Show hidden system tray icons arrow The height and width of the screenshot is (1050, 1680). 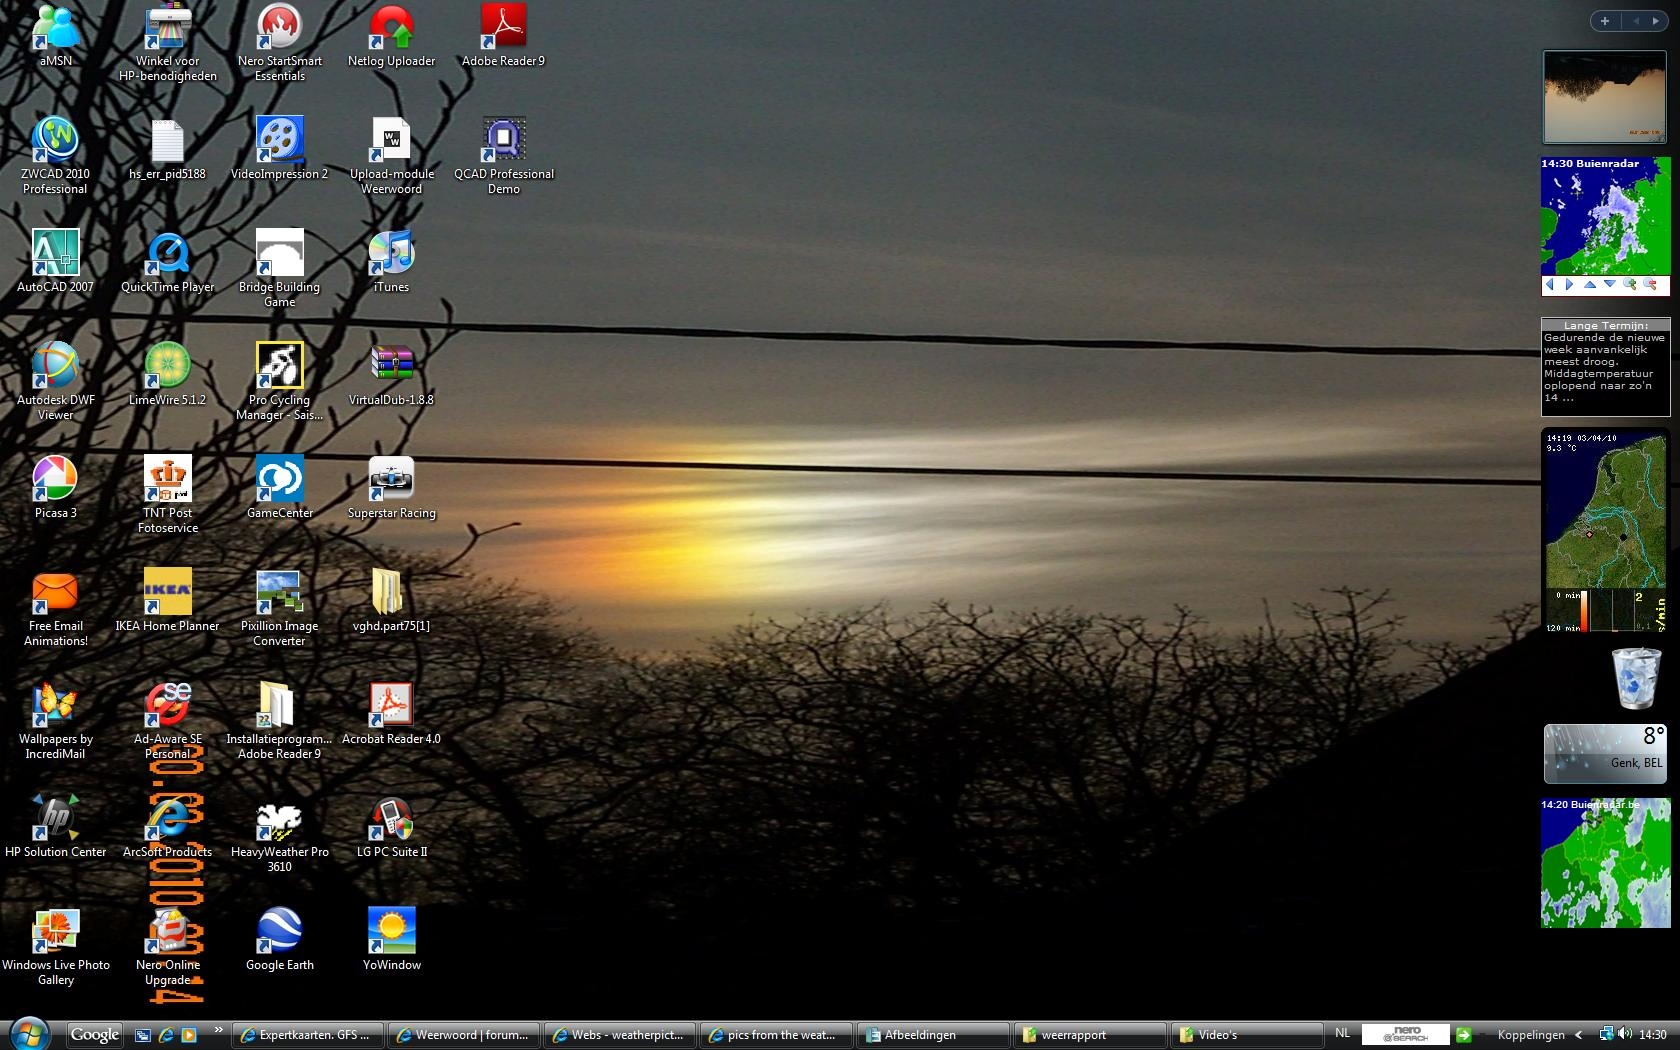pyautogui.click(x=1578, y=1035)
